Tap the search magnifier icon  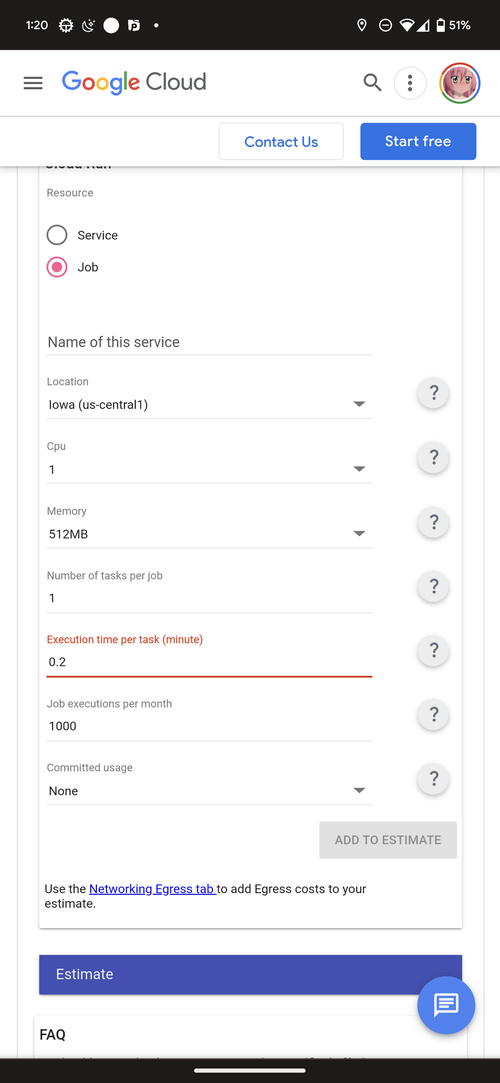pyautogui.click(x=372, y=83)
